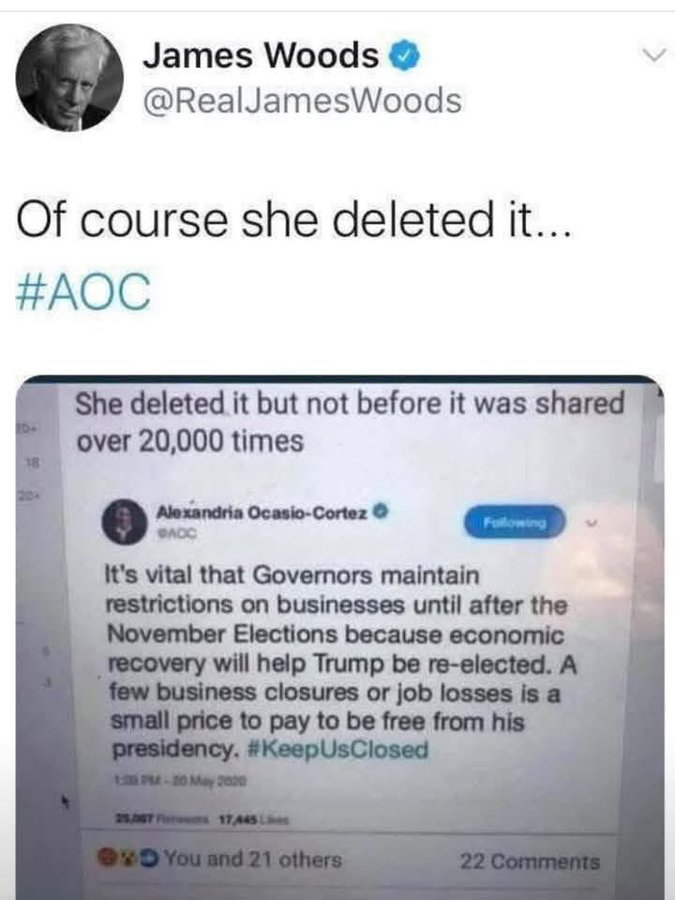Open the "You and 21 others" reactions list
675x900 pixels.
252,860
